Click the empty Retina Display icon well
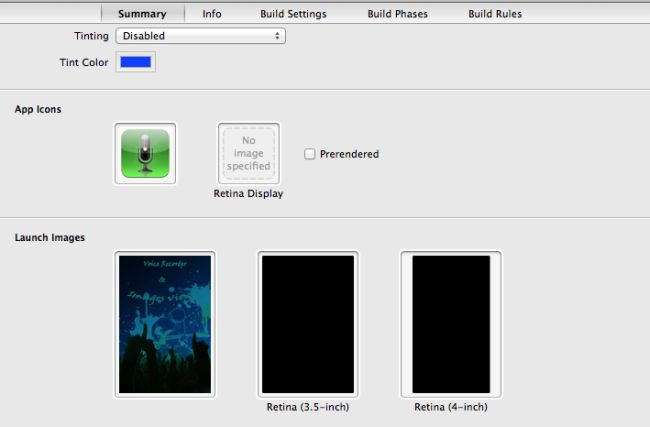 coord(249,153)
